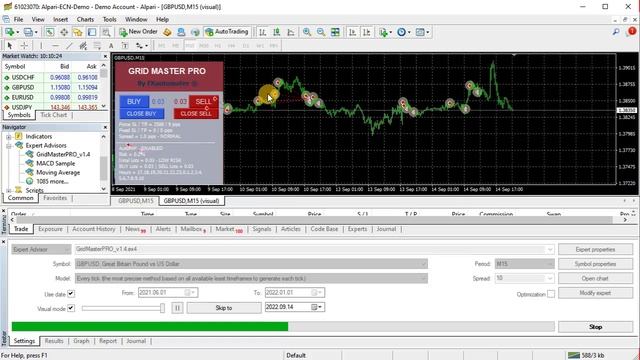
Task: Select the Horizontal Line drawing tool
Action: [56, 46]
